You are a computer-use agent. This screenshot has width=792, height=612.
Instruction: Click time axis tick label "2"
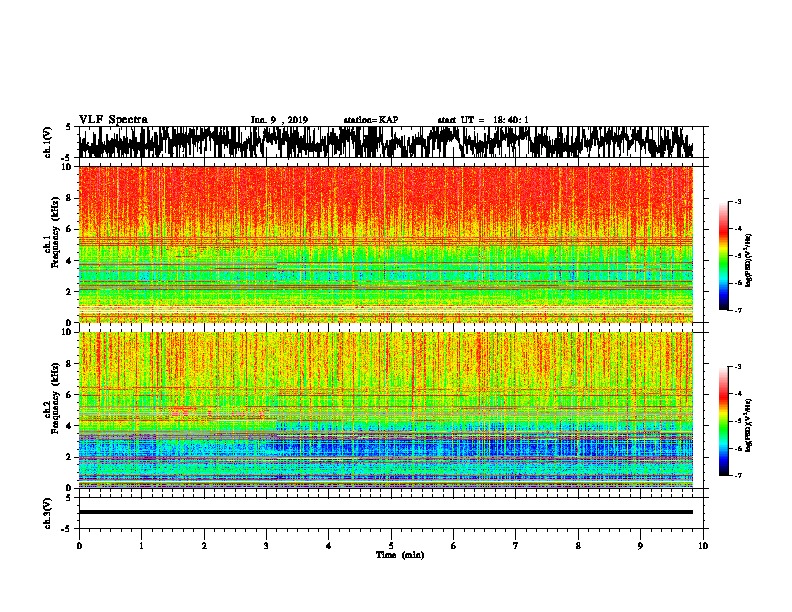pos(204,546)
